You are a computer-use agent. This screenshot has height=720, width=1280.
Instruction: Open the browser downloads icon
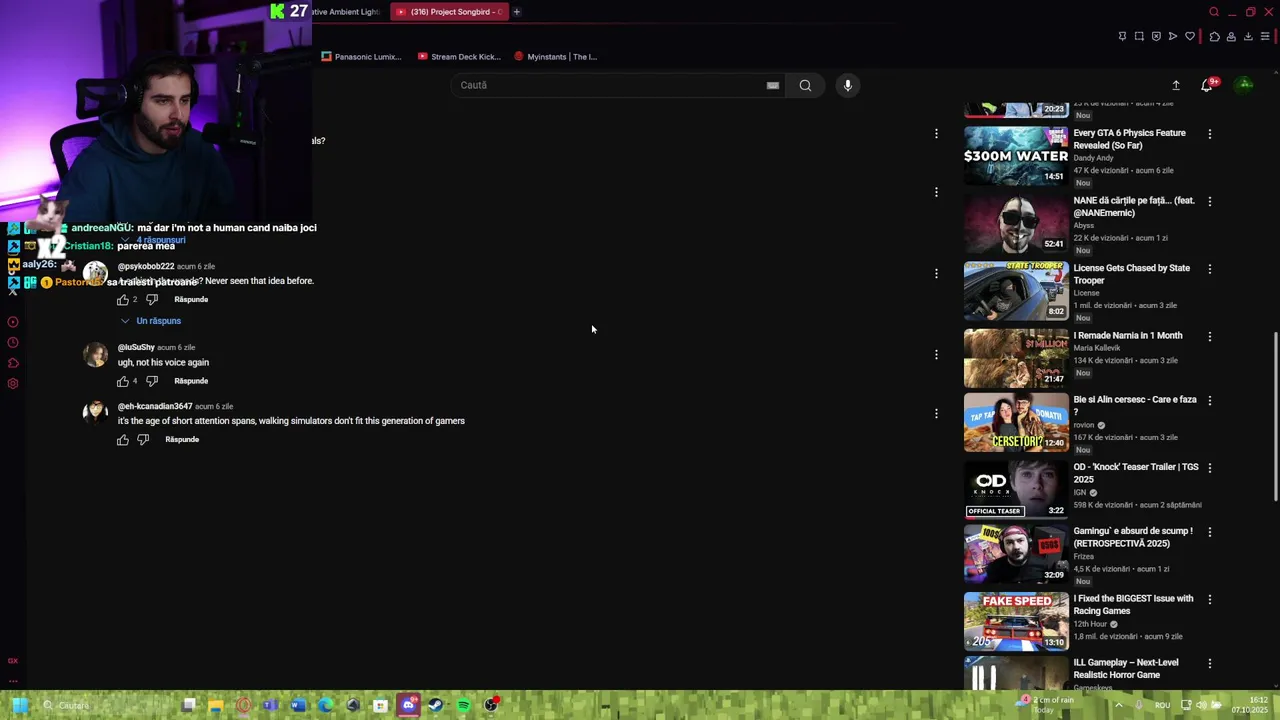pyautogui.click(x=1248, y=36)
